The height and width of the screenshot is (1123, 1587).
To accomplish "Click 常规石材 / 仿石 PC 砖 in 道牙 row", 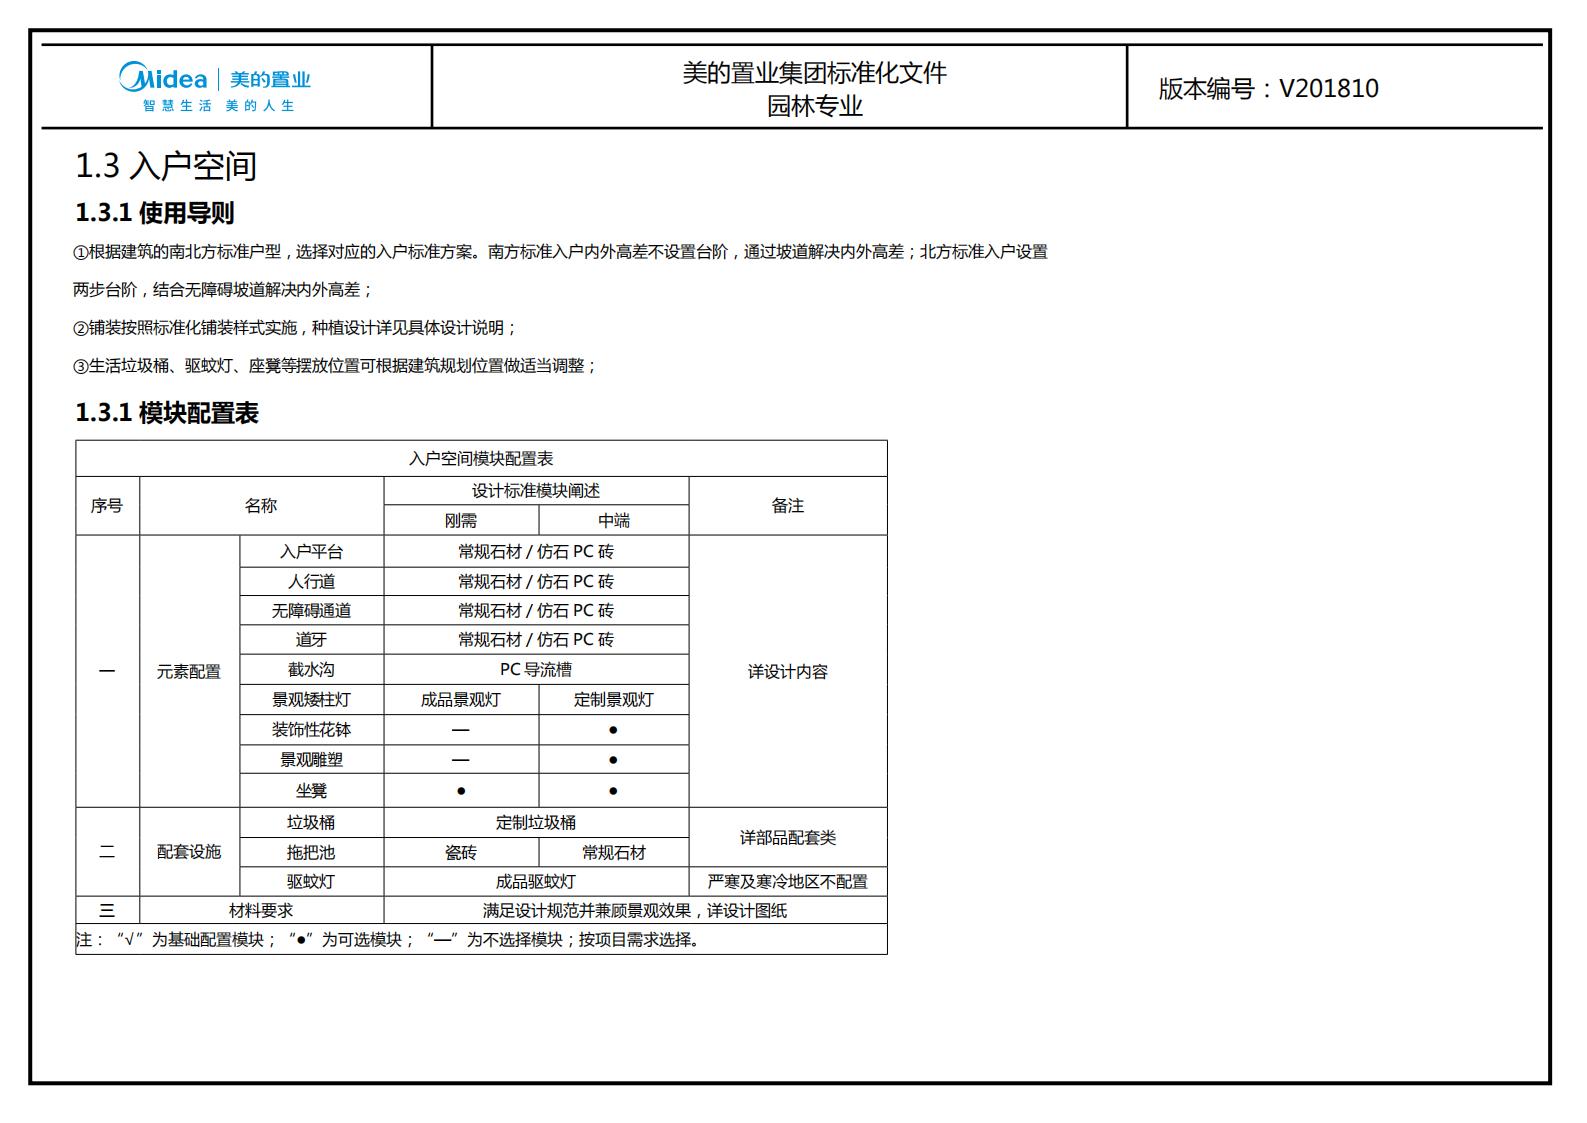I will click(x=536, y=639).
